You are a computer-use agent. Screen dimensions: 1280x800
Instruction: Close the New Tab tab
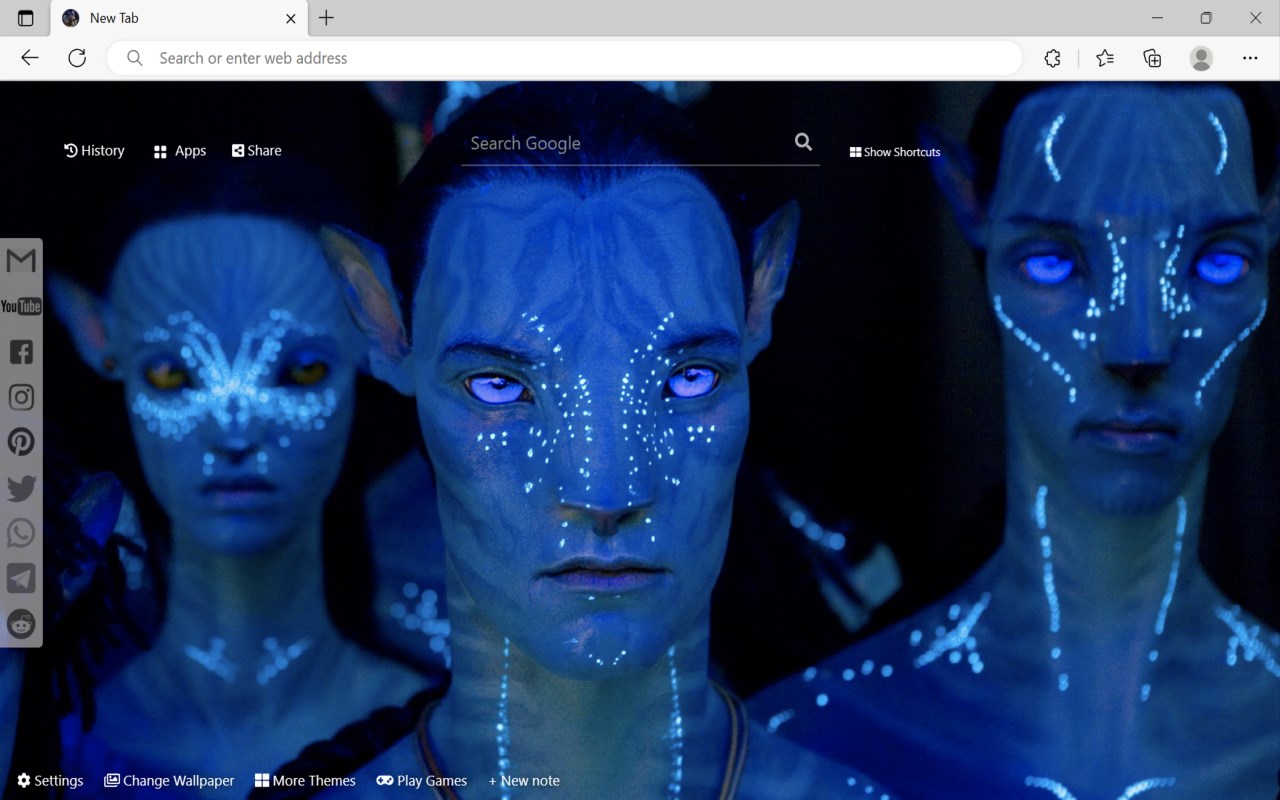point(291,18)
